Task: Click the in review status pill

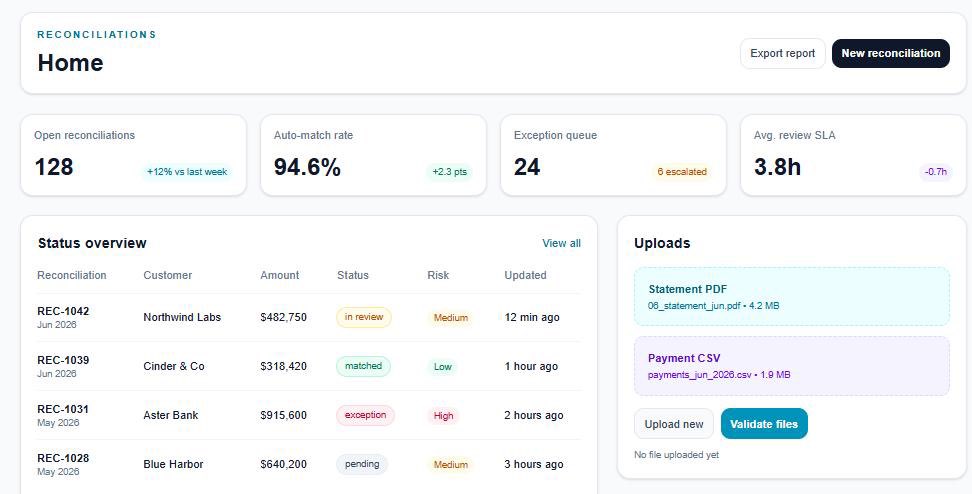Action: (364, 317)
